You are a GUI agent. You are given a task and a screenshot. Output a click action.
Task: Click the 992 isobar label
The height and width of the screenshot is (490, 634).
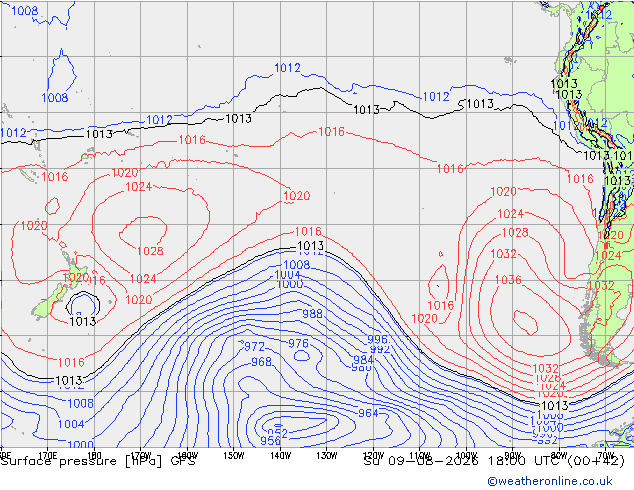(x=380, y=349)
